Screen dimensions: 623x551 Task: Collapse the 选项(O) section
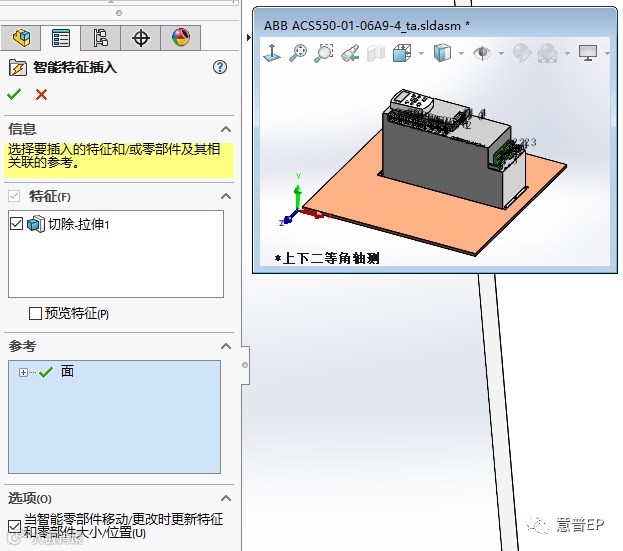coord(226,498)
